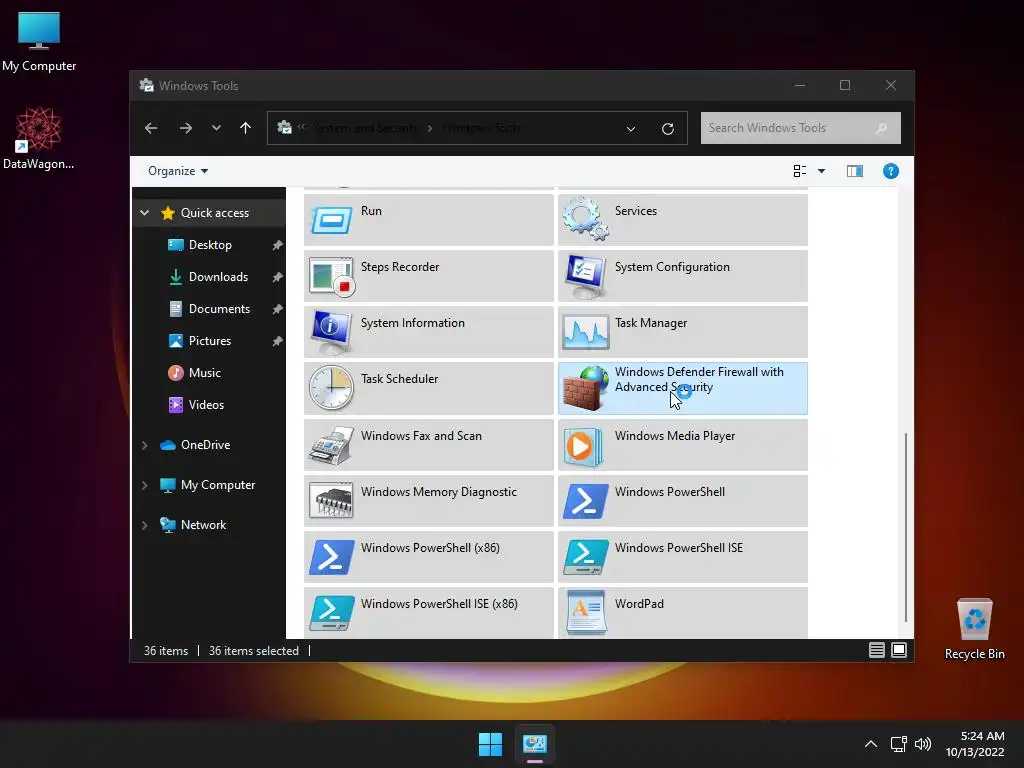Refresh the Windows Tools folder
1024x768 pixels.
pos(667,129)
